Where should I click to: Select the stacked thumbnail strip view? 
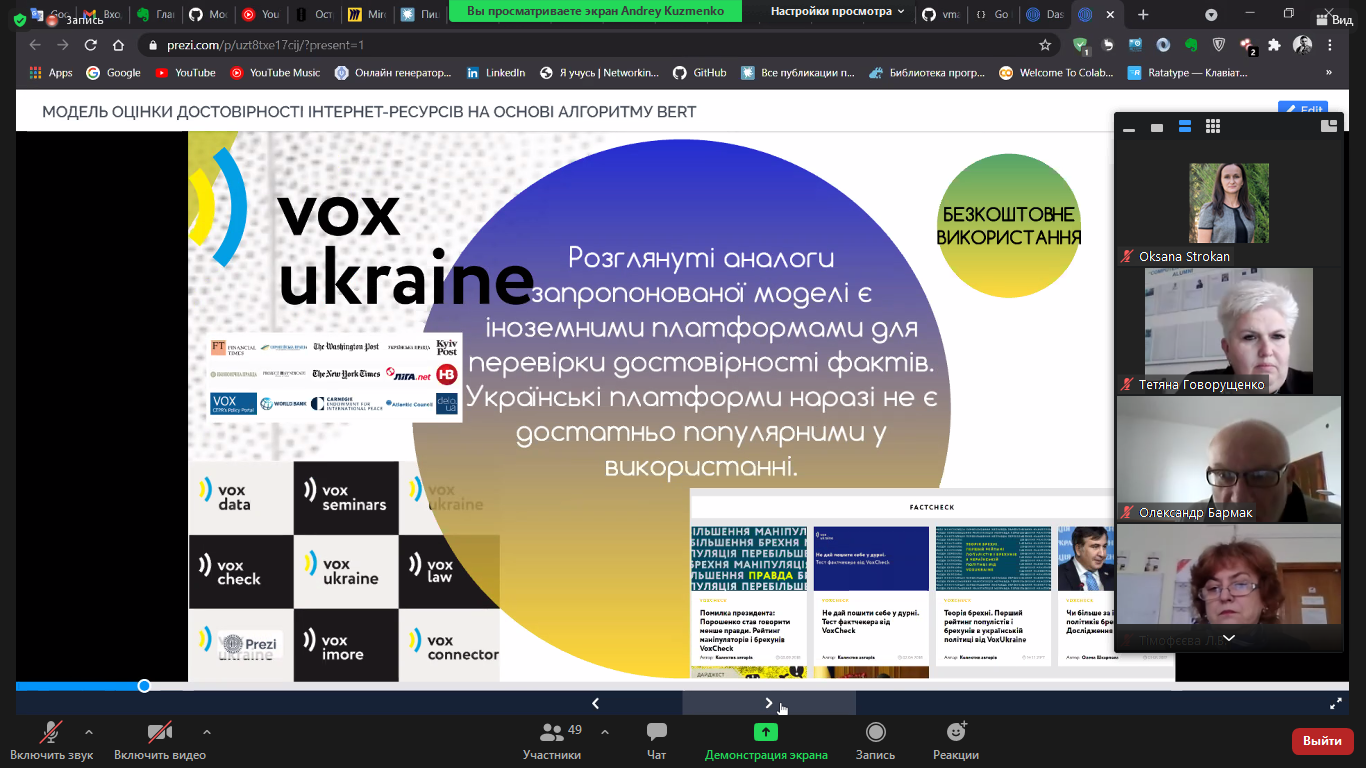[1185, 127]
